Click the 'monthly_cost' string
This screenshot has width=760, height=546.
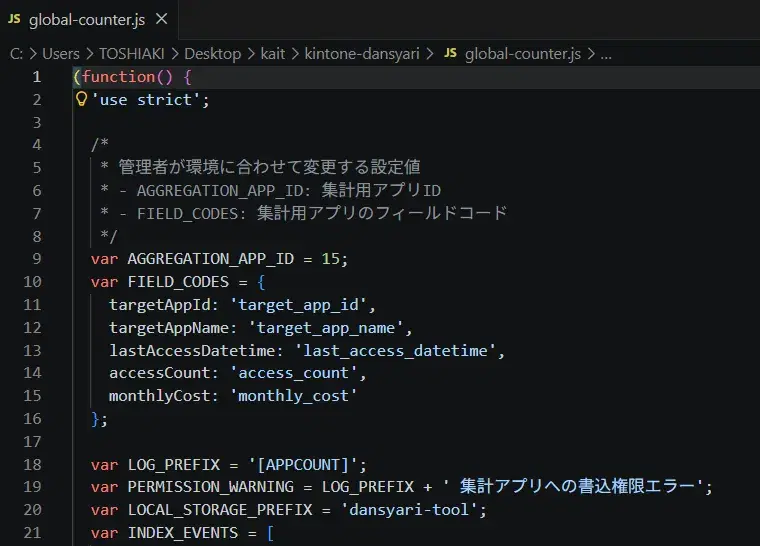(294, 396)
